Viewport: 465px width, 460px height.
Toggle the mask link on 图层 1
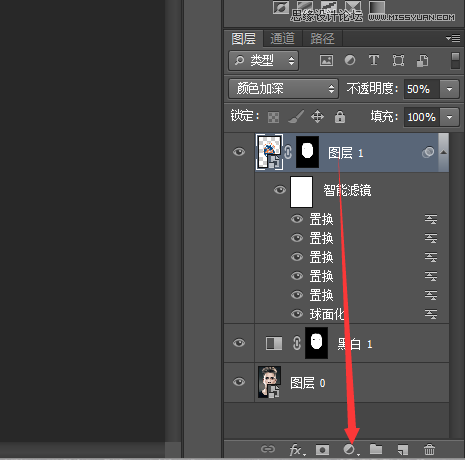tap(288, 152)
